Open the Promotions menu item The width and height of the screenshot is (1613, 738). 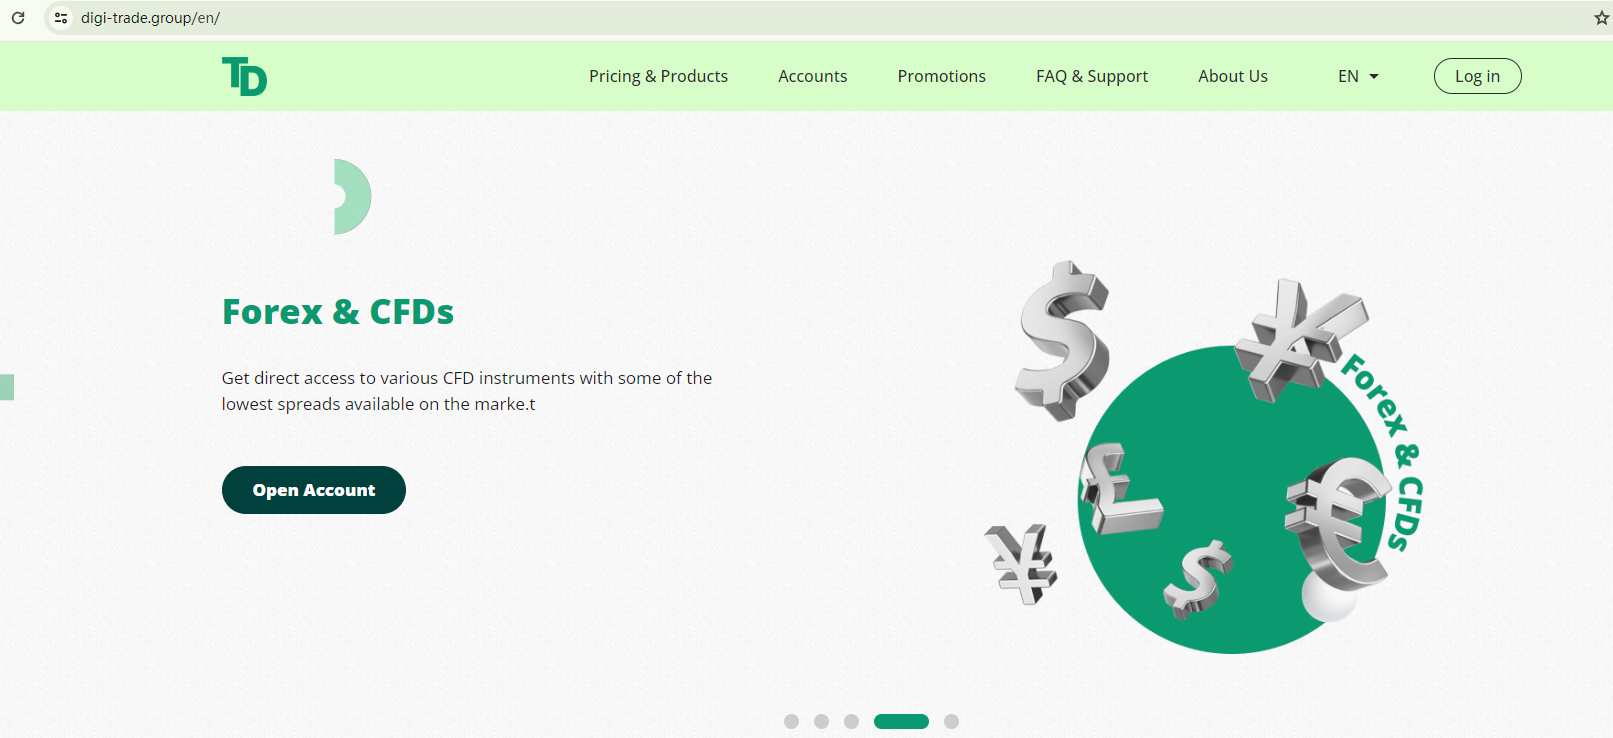pos(941,76)
